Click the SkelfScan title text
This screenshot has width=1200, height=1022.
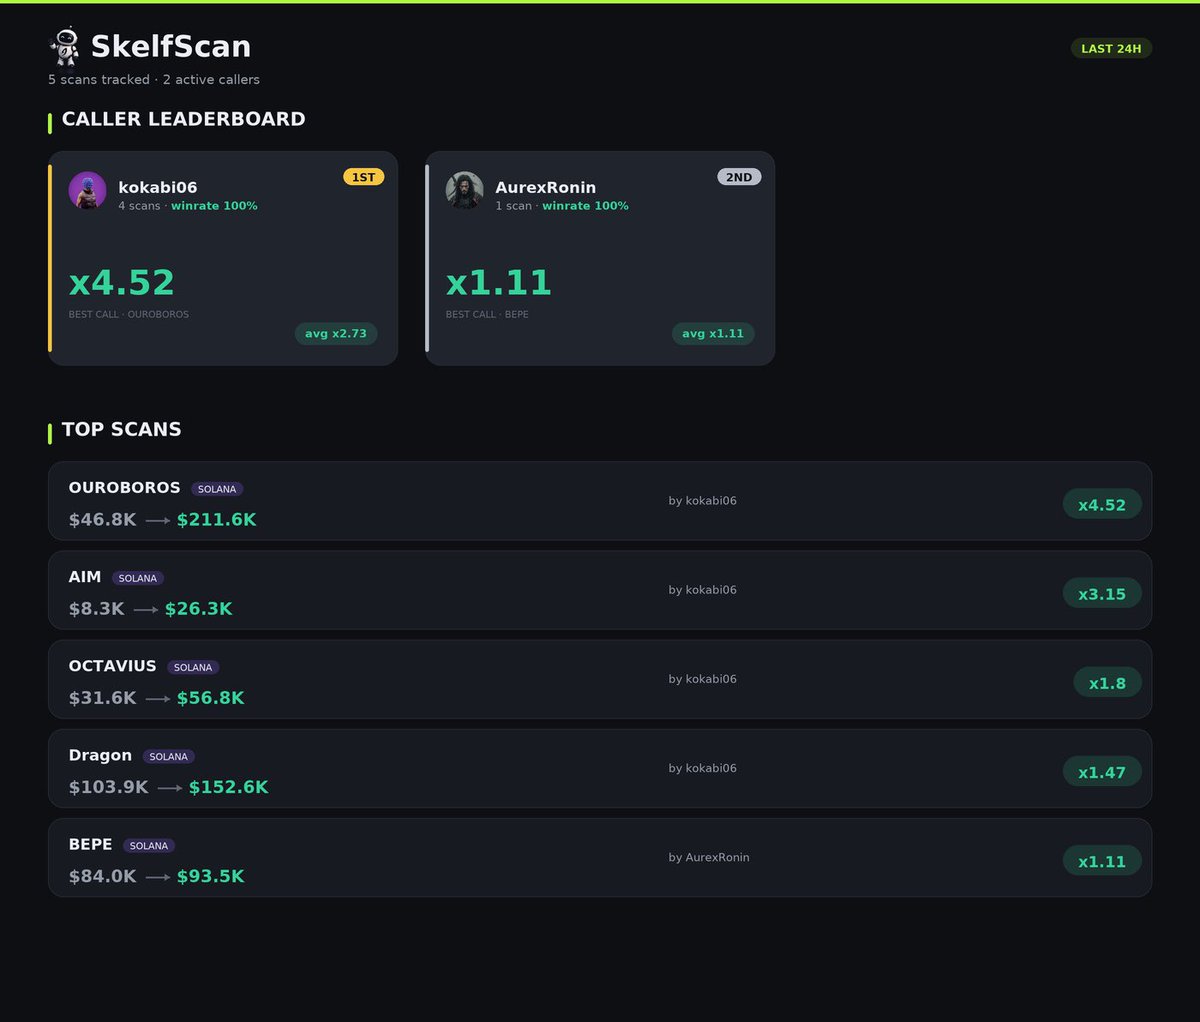click(x=171, y=46)
